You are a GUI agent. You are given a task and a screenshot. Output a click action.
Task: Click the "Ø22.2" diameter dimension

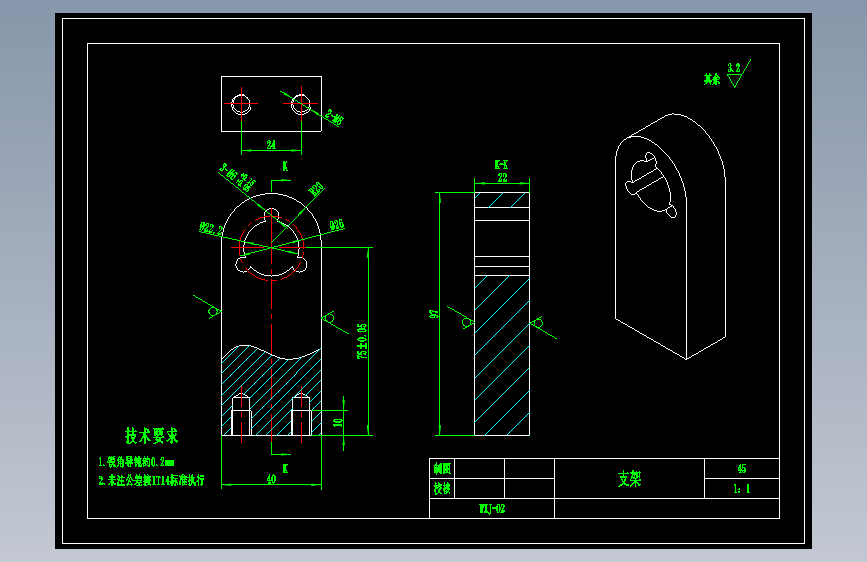(211, 228)
